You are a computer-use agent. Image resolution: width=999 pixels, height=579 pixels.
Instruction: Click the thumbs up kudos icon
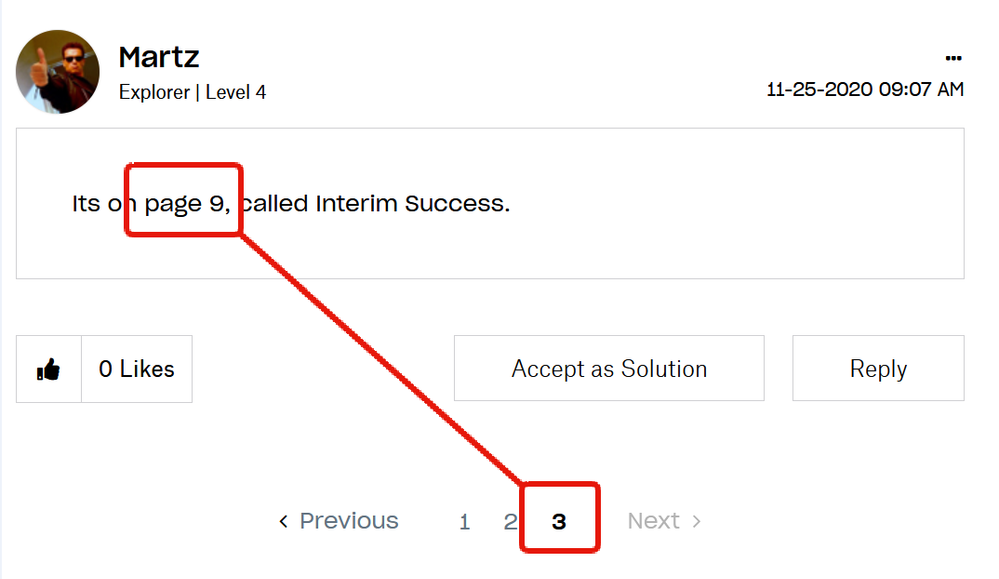(x=48, y=370)
